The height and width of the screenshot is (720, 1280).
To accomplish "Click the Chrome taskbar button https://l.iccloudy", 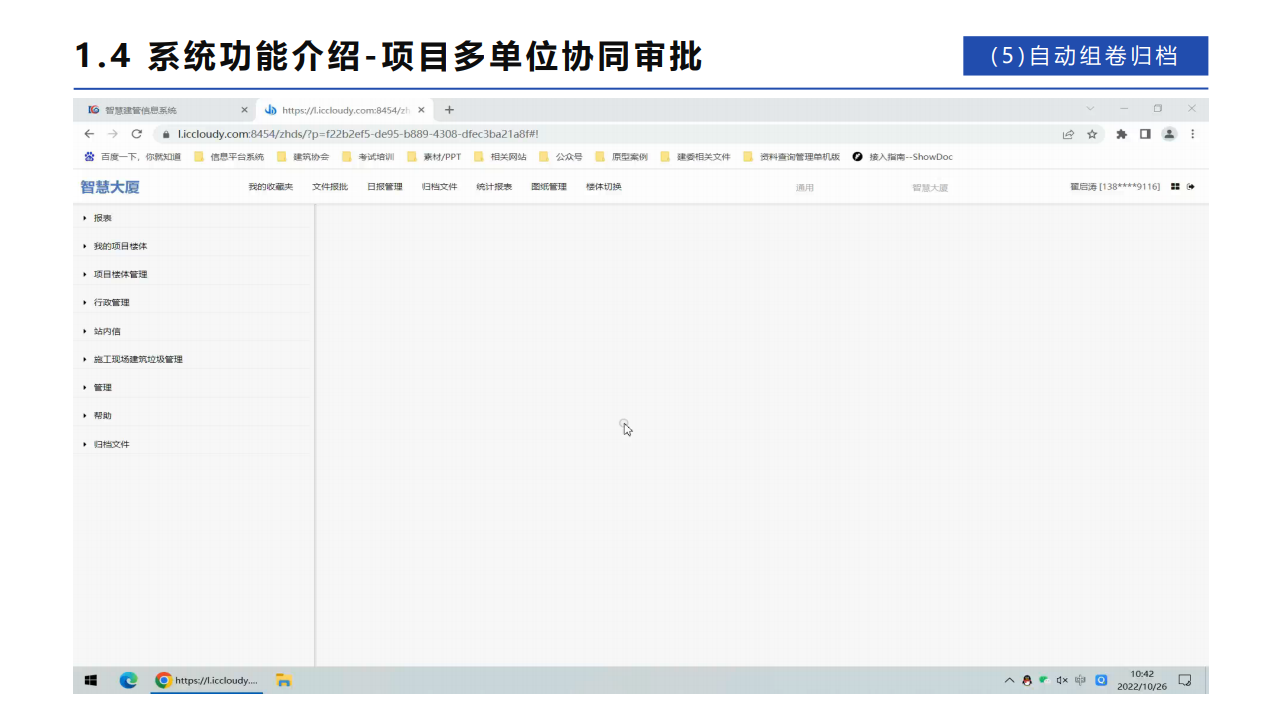I will click(x=208, y=680).
